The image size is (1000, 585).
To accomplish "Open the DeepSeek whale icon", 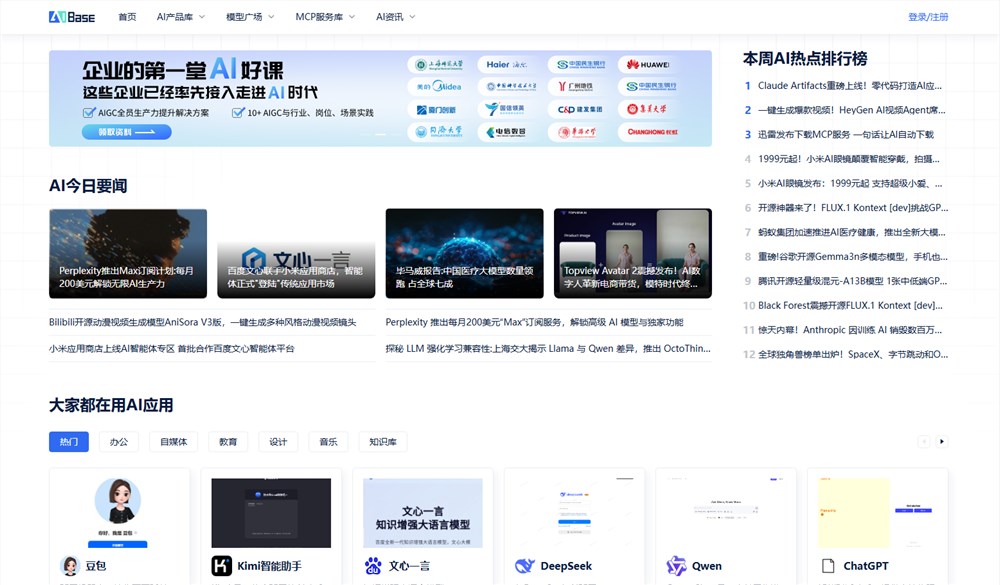I will (x=524, y=566).
